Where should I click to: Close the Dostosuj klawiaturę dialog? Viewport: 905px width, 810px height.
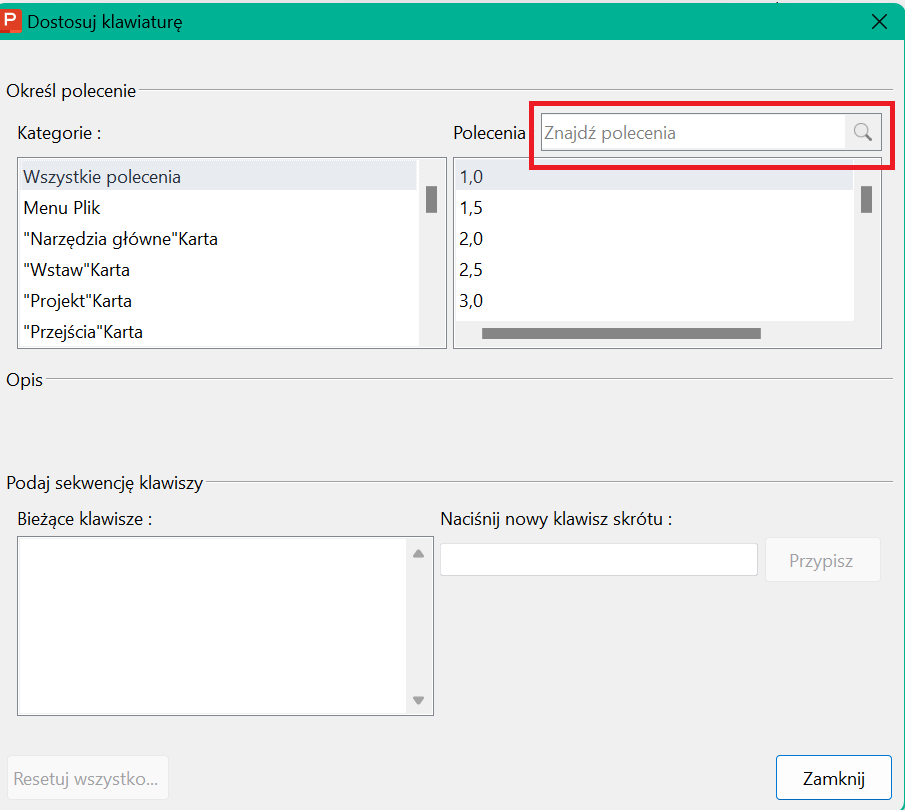879,22
